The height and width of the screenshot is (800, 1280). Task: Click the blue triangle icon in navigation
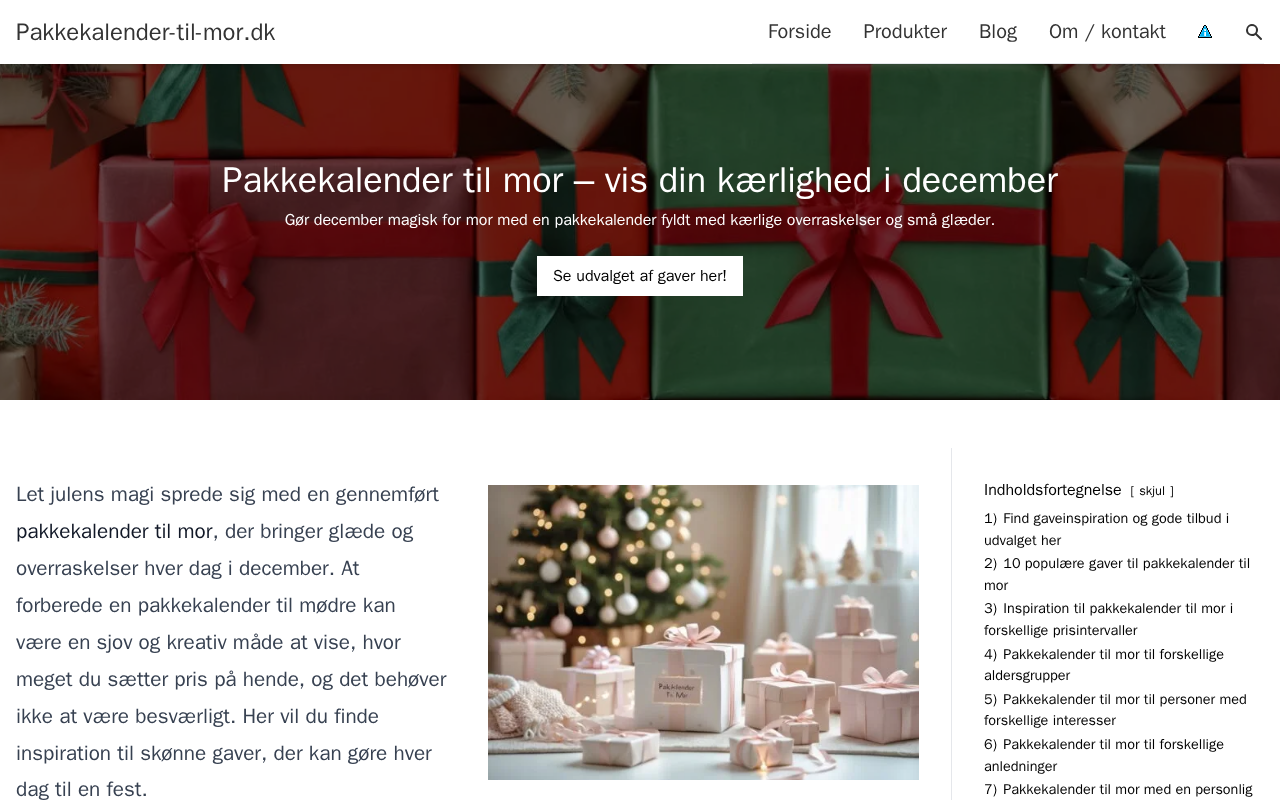point(1205,32)
